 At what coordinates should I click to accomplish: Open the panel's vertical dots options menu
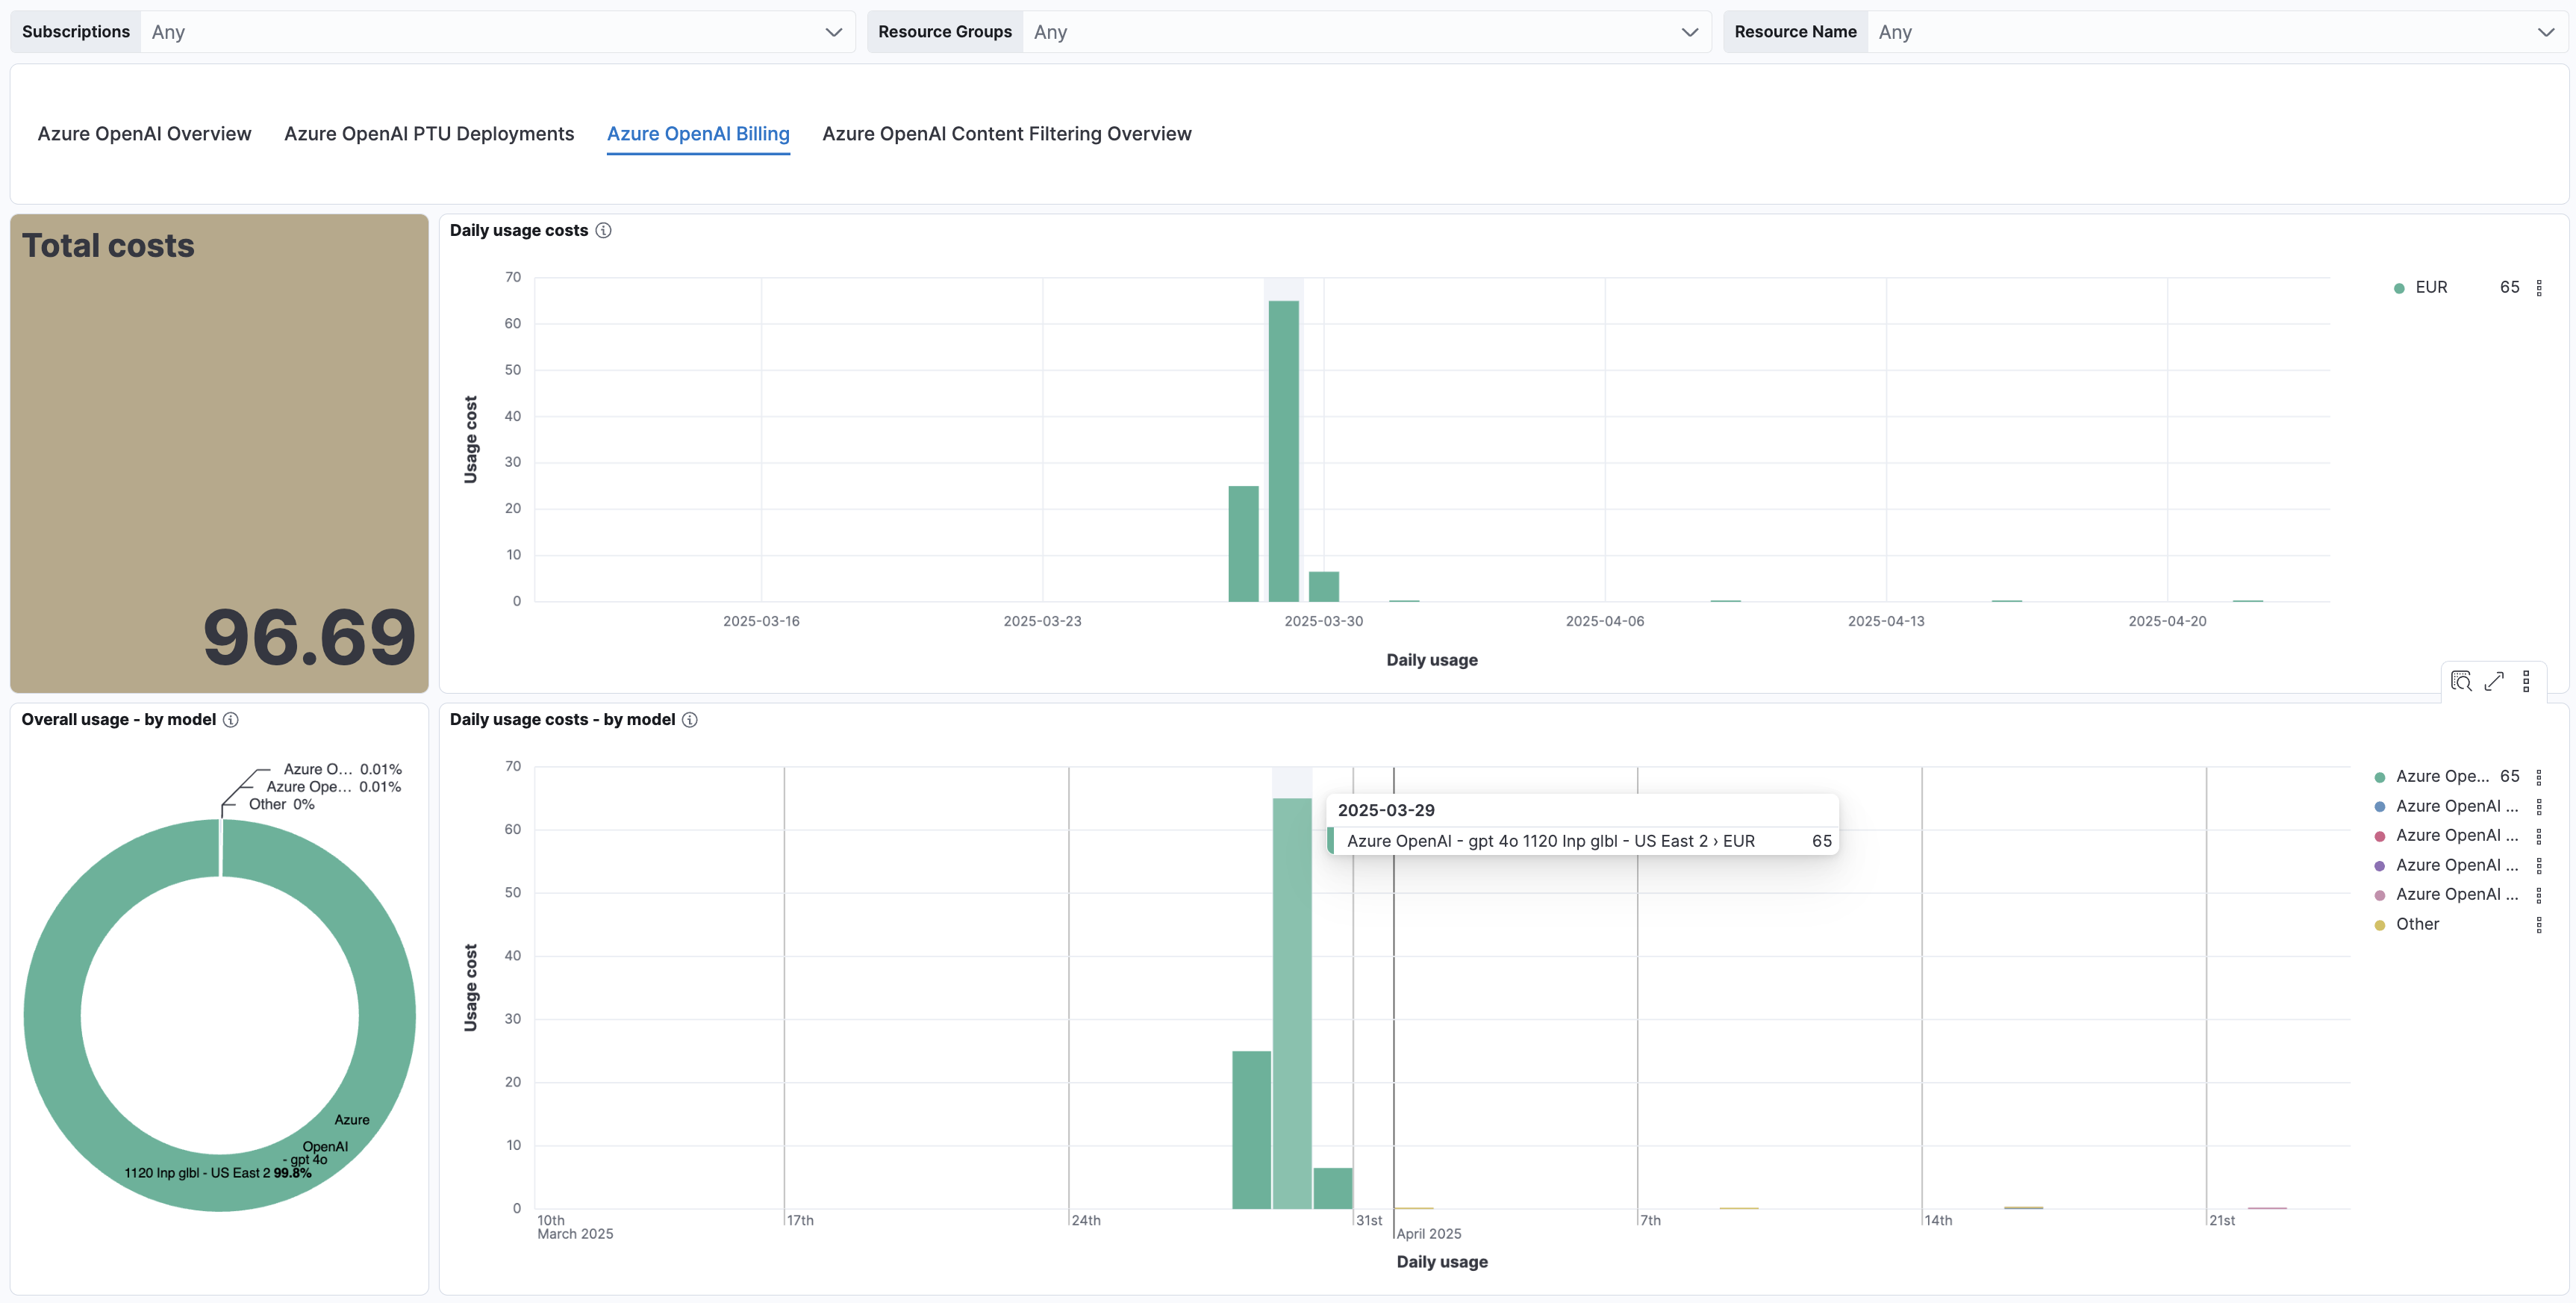coord(2526,681)
